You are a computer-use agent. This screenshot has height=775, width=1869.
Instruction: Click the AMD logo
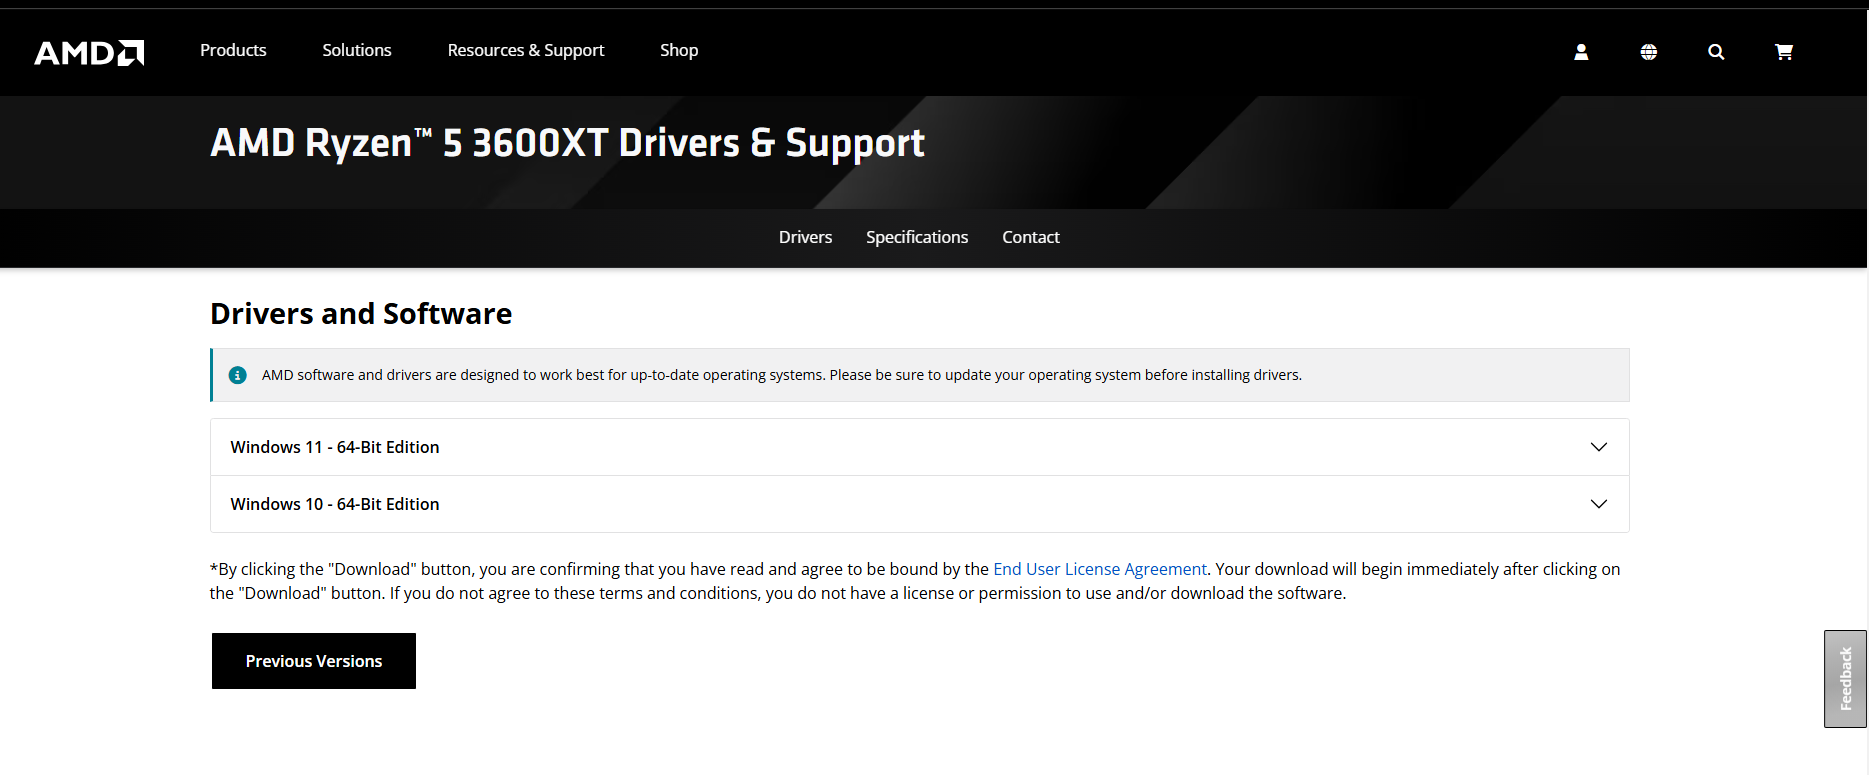(x=89, y=53)
